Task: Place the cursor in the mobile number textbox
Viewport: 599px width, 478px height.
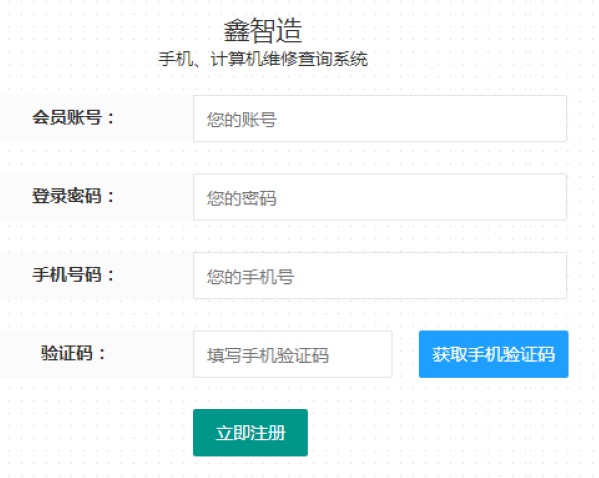Action: pos(380,275)
